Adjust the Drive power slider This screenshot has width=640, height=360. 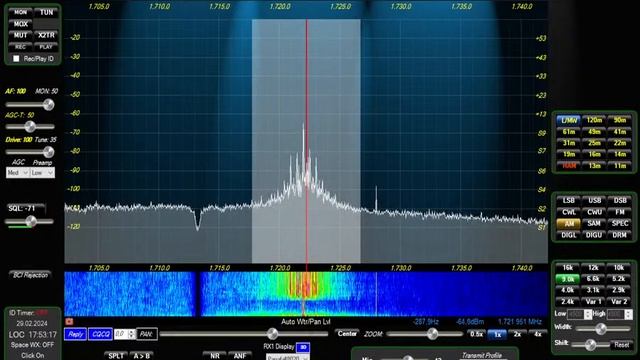point(30,152)
